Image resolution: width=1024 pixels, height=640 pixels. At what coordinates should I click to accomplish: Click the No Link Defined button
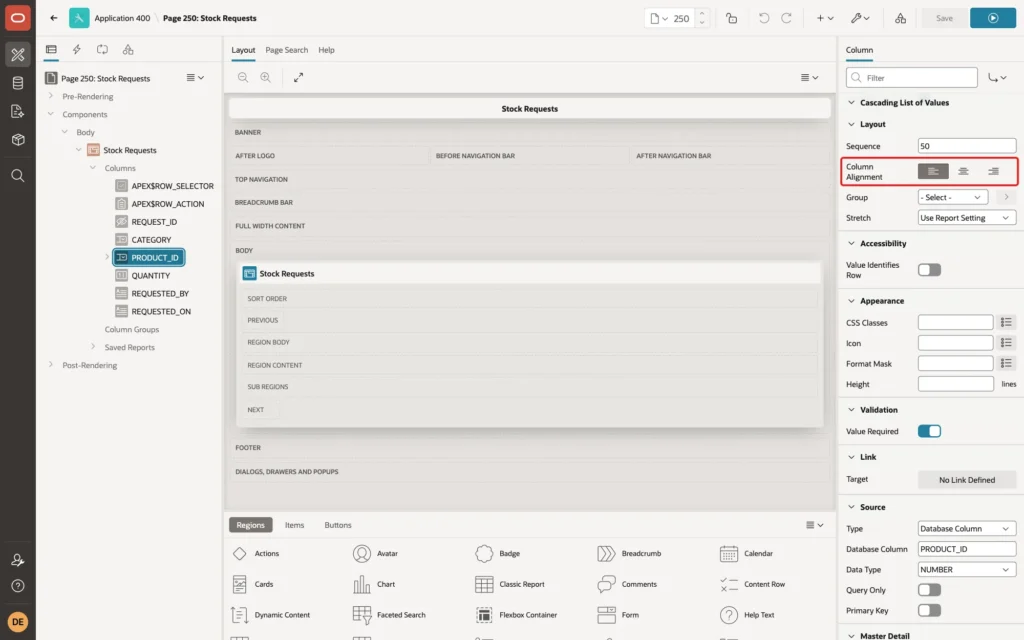pyautogui.click(x=967, y=479)
